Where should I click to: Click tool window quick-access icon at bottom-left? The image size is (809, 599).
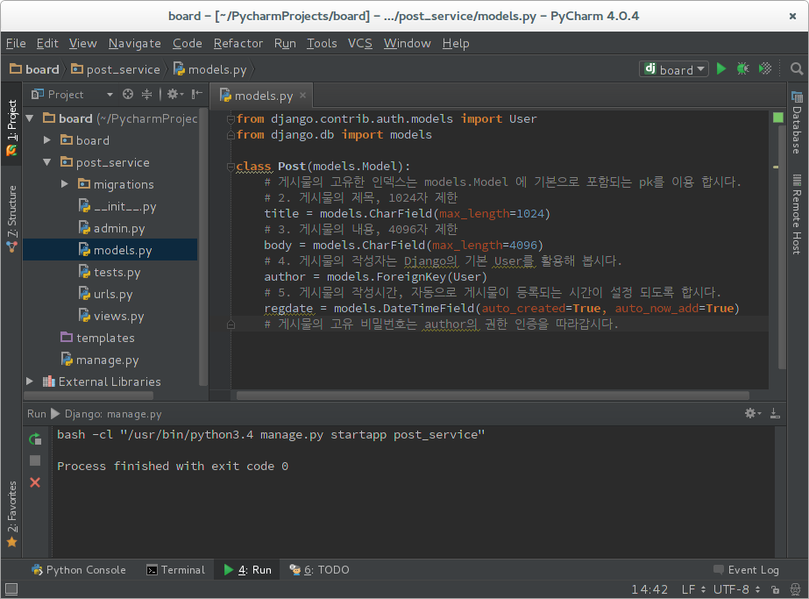(x=11, y=589)
